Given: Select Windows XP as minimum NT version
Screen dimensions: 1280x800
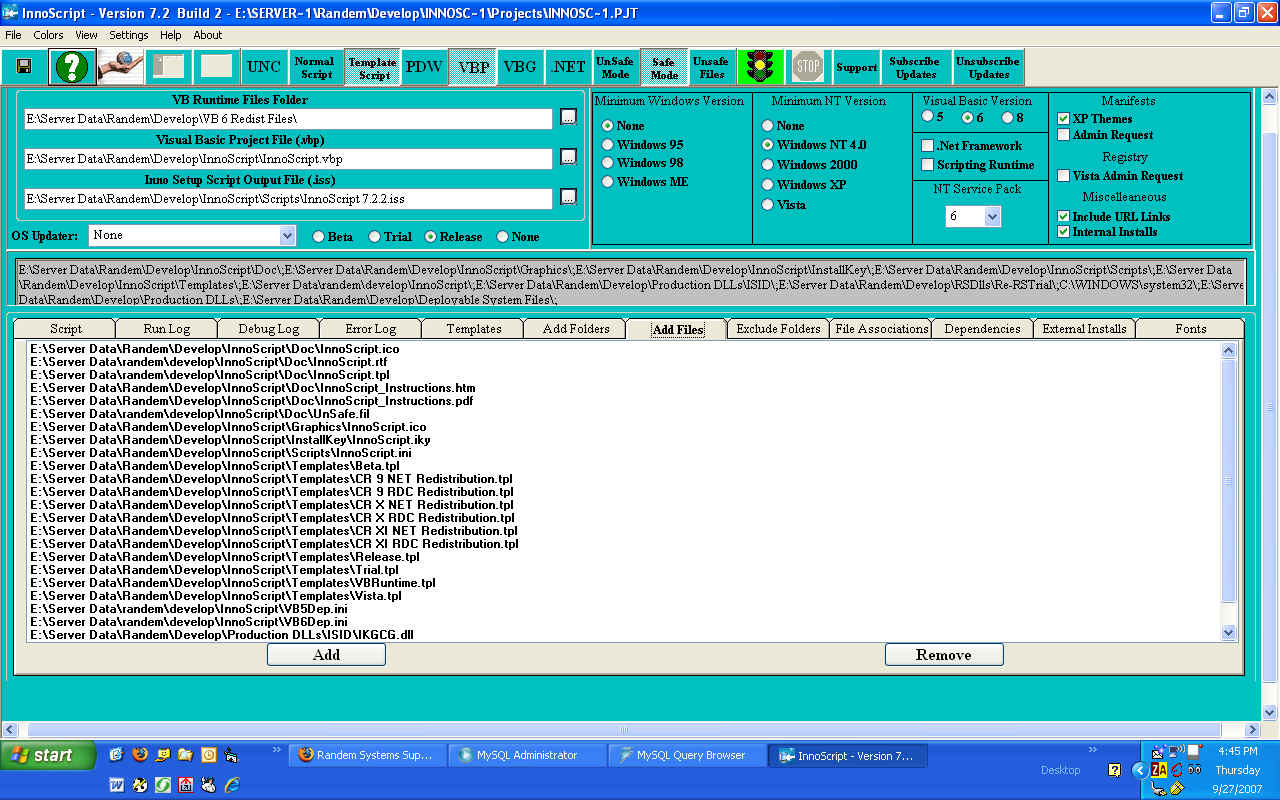Looking at the screenshot, I should [x=768, y=185].
